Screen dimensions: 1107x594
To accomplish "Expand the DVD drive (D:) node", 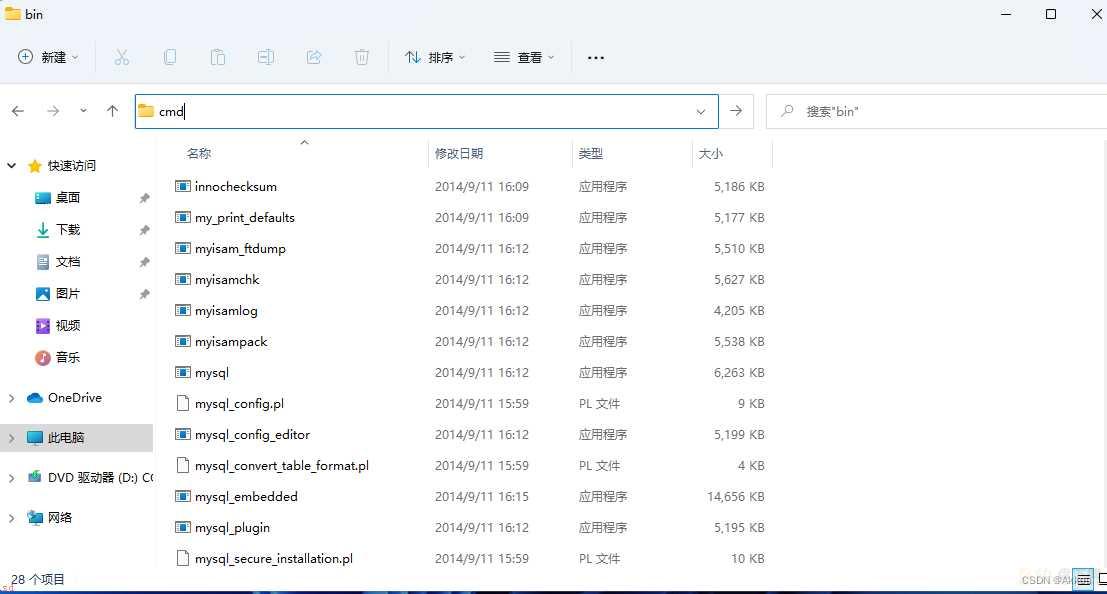I will (11, 478).
